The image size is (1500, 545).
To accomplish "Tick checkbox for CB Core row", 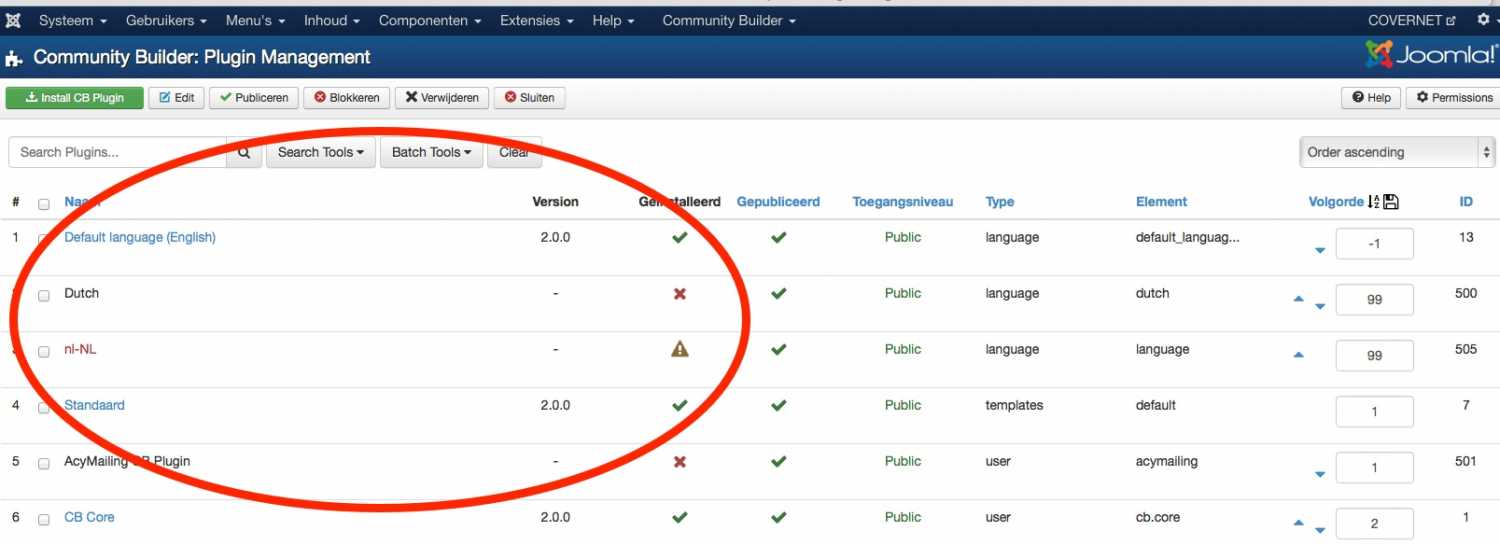I will pyautogui.click(x=43, y=520).
